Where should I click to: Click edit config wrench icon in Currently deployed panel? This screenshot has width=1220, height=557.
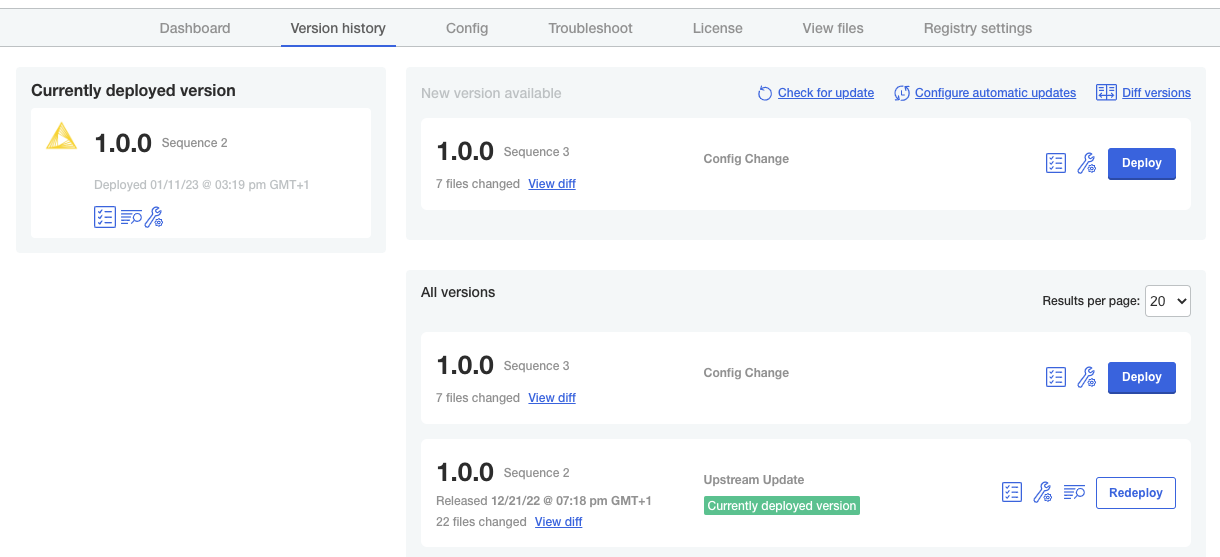click(x=154, y=217)
